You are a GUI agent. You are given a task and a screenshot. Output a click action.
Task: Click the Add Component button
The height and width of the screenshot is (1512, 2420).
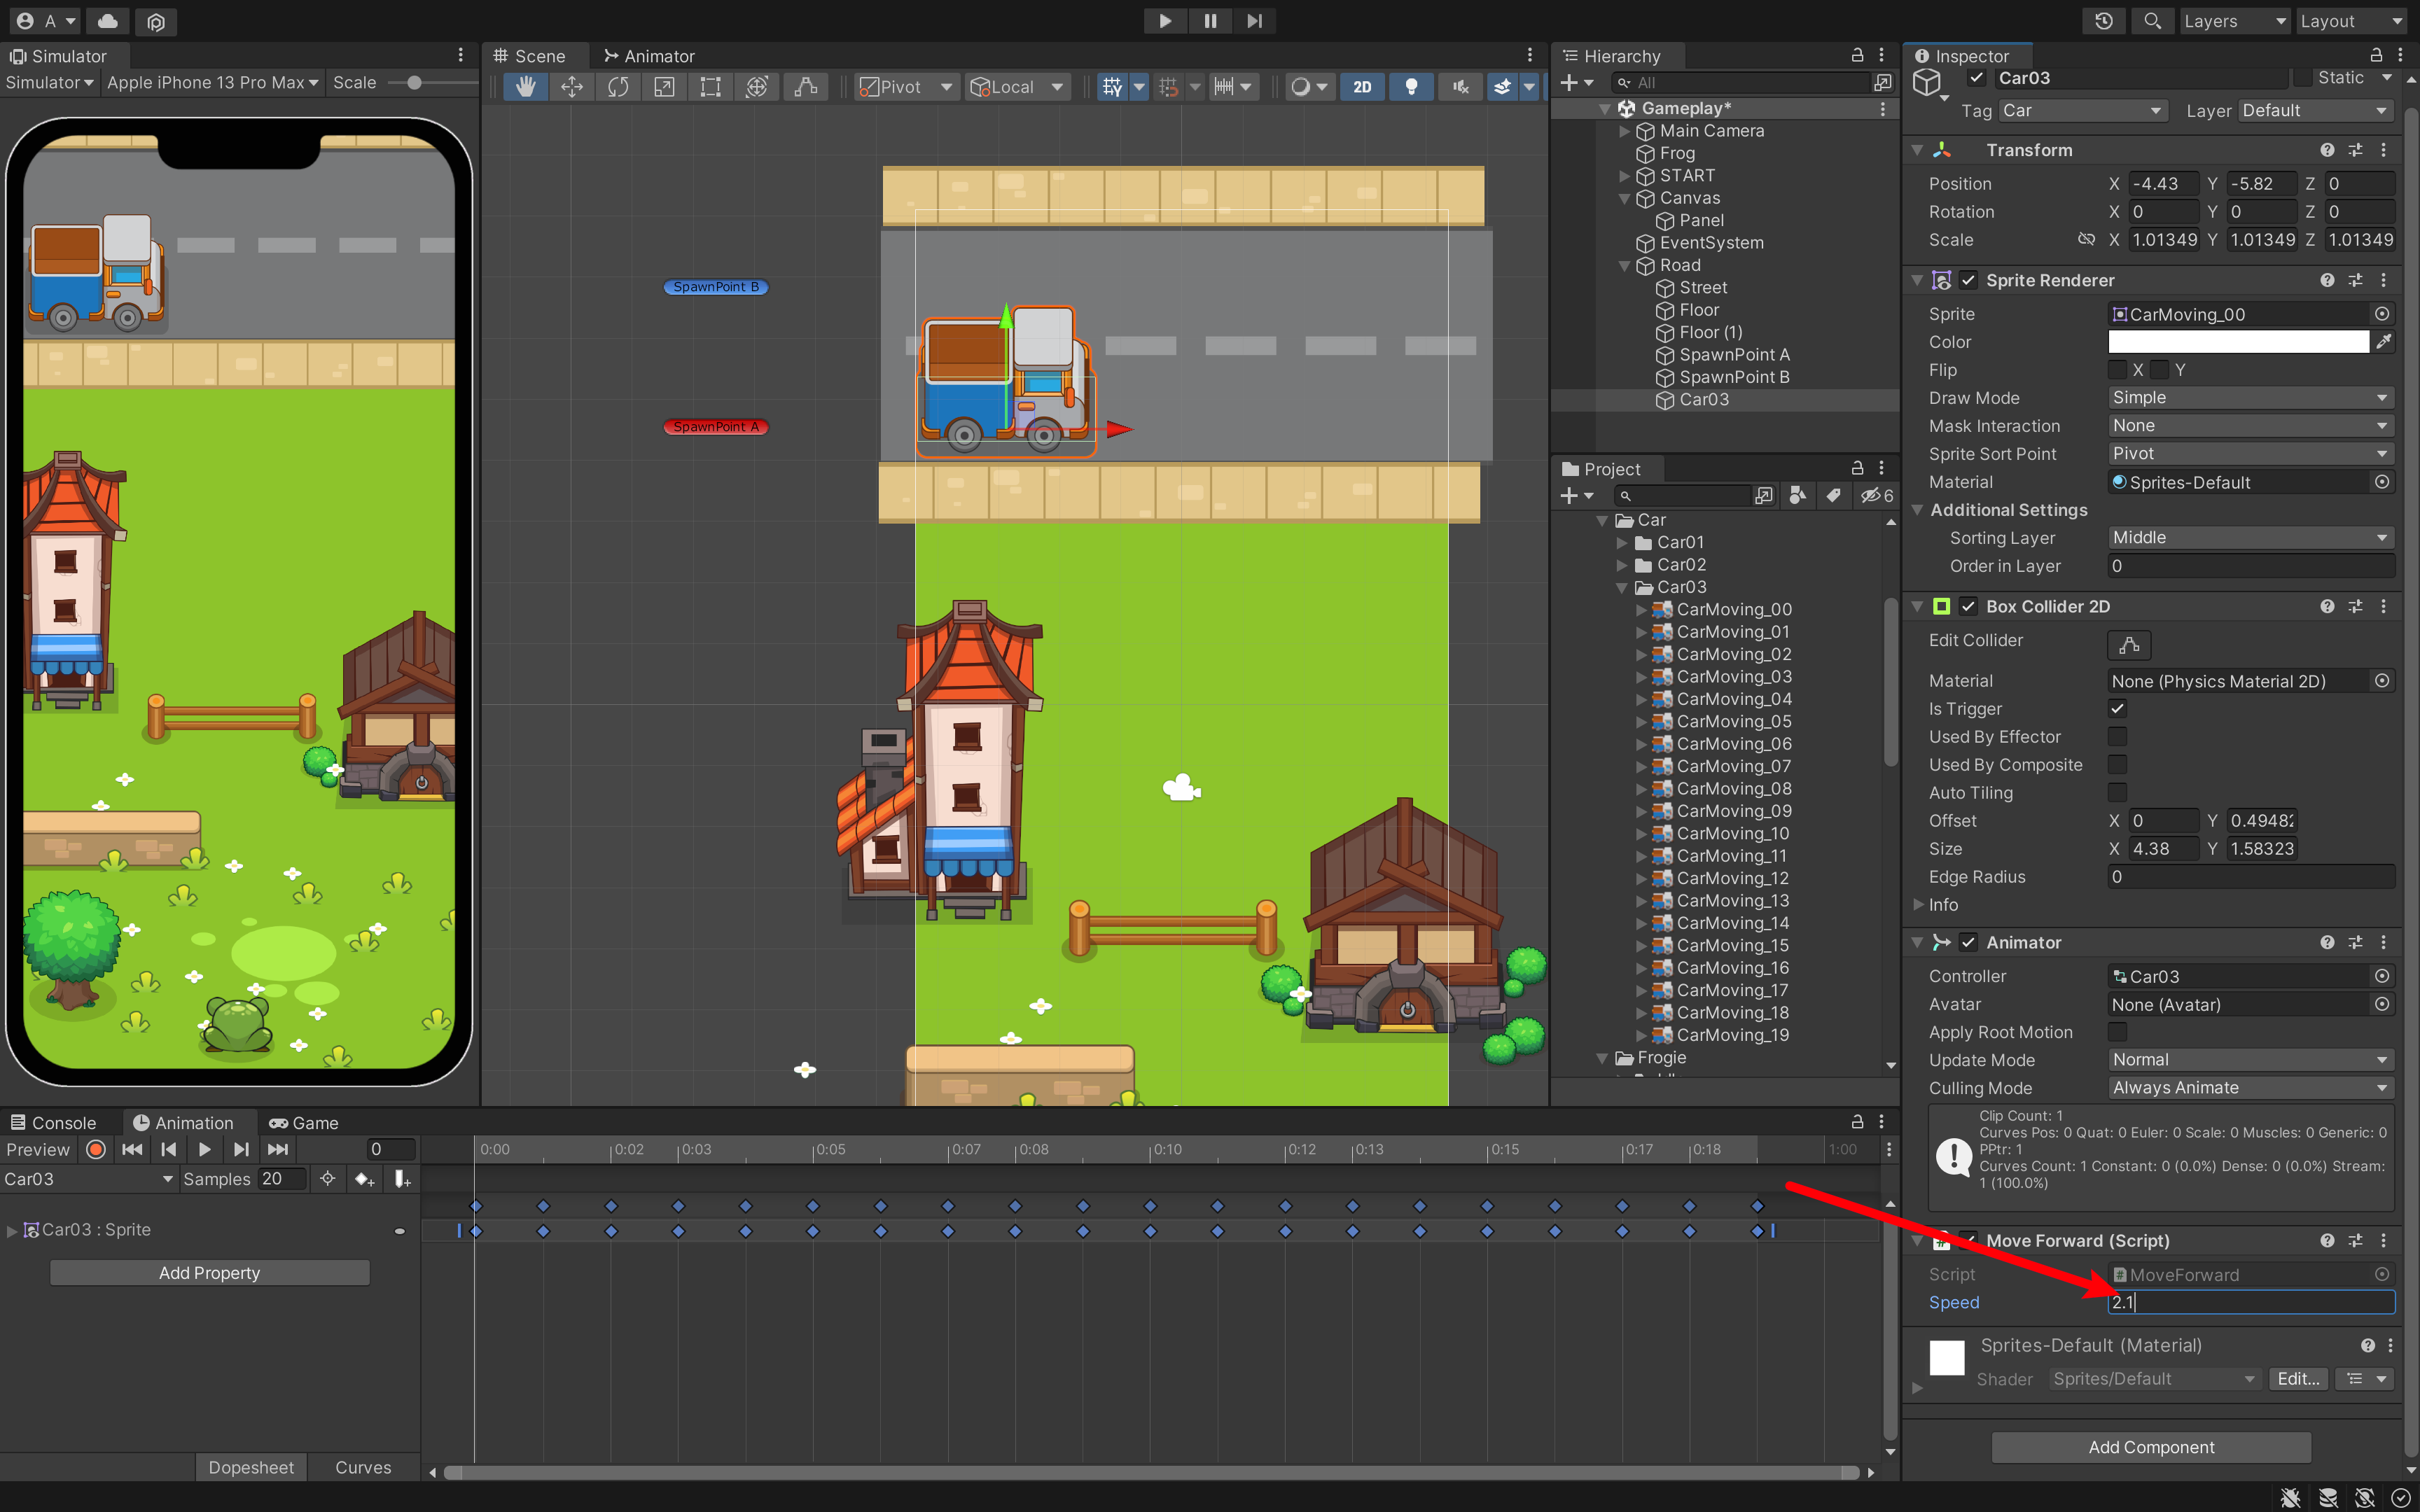pos(2151,1447)
